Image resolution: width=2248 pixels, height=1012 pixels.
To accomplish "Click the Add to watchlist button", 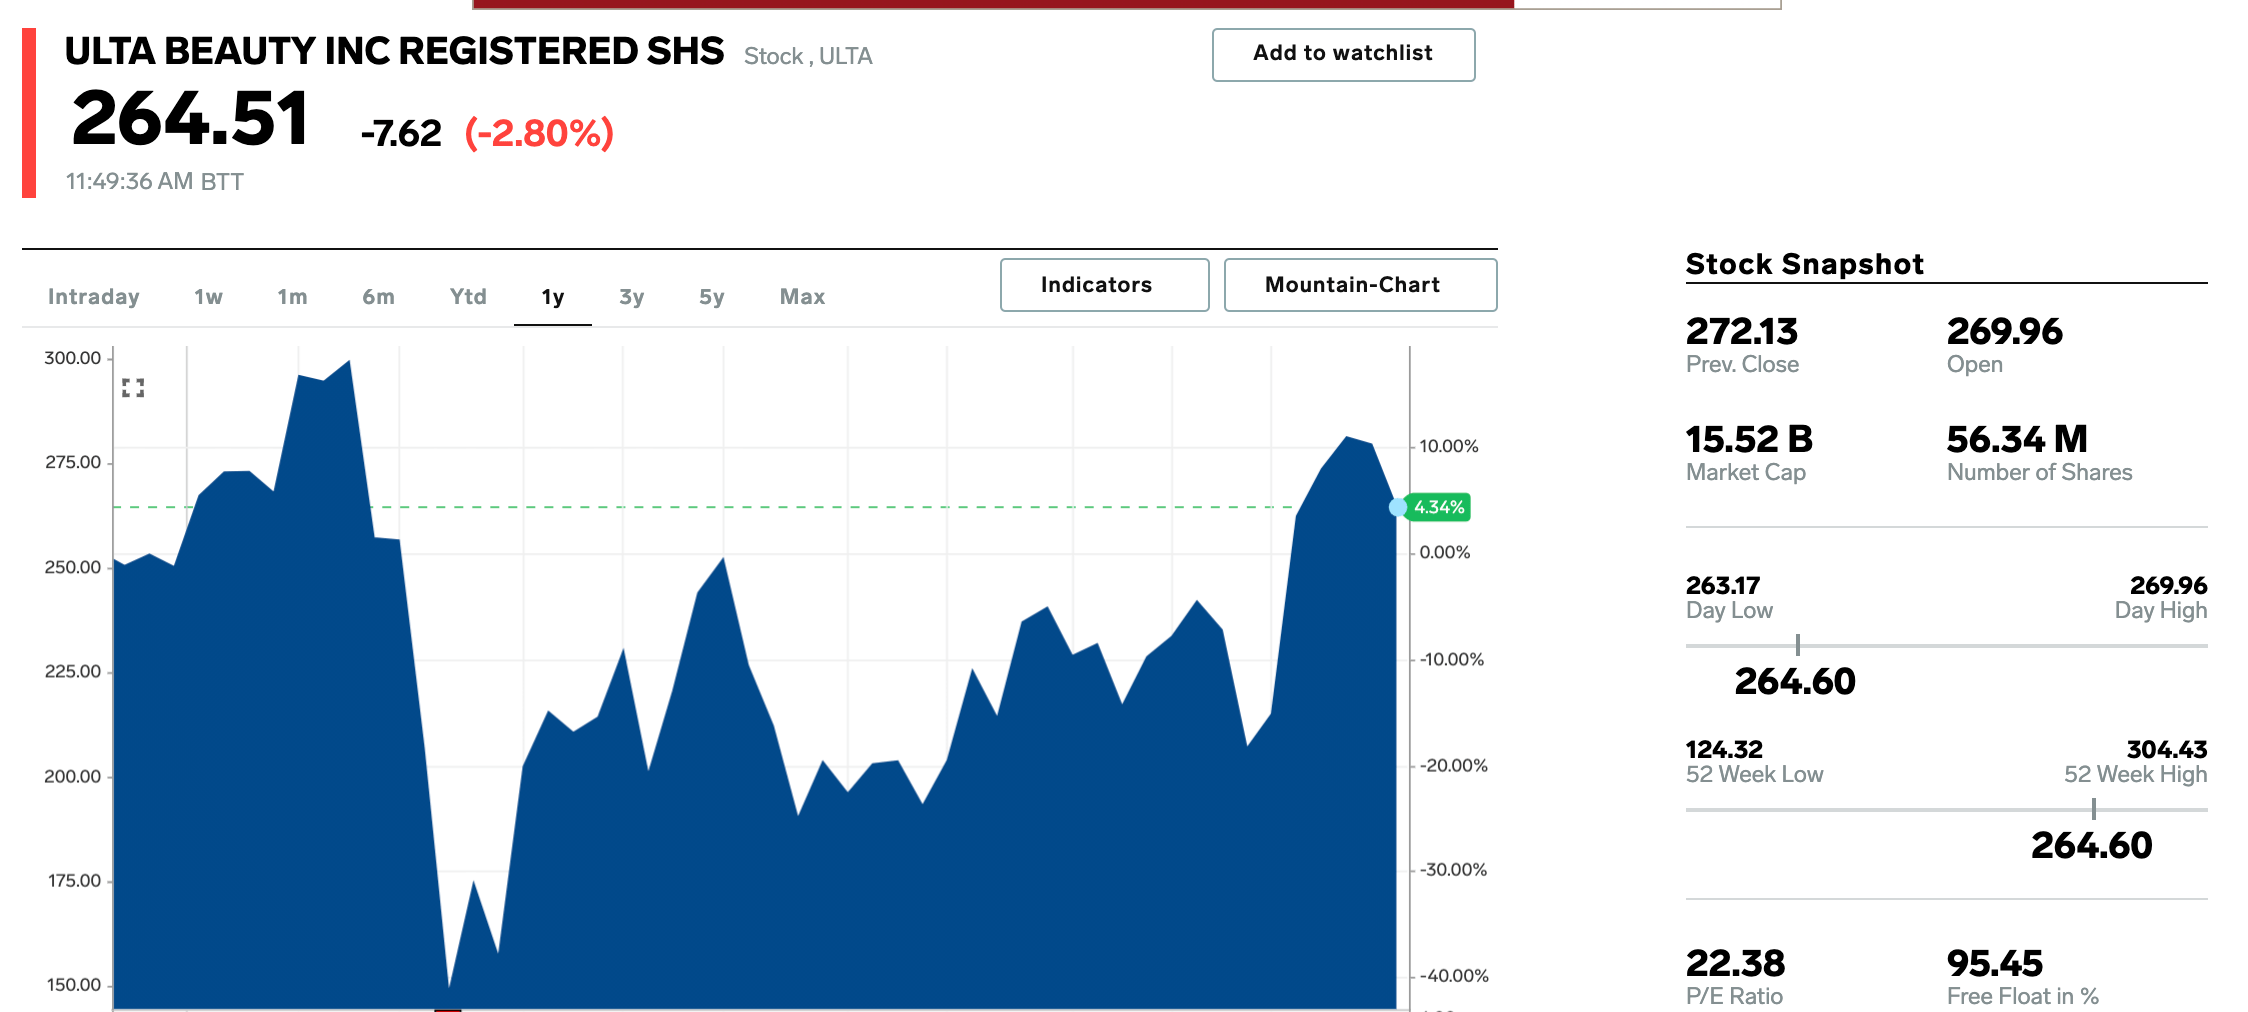I will (x=1343, y=54).
